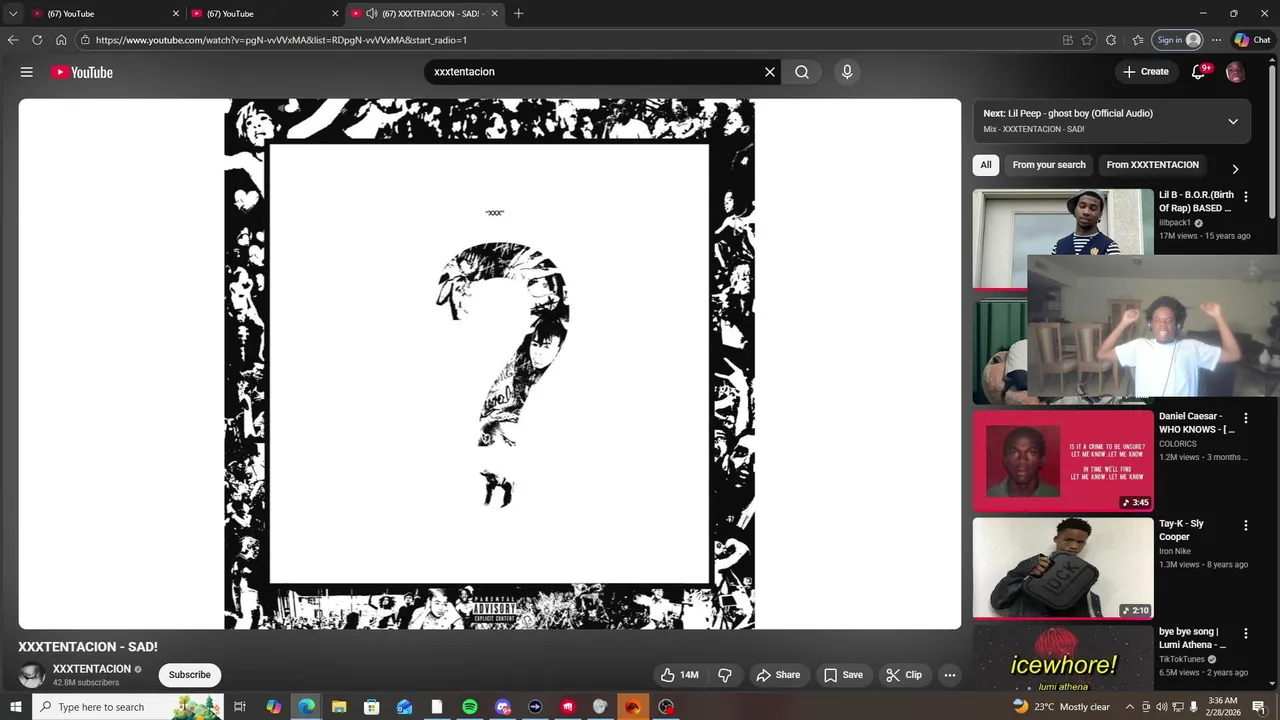
Task: Clear the xxxtentacion search text
Action: (x=770, y=72)
